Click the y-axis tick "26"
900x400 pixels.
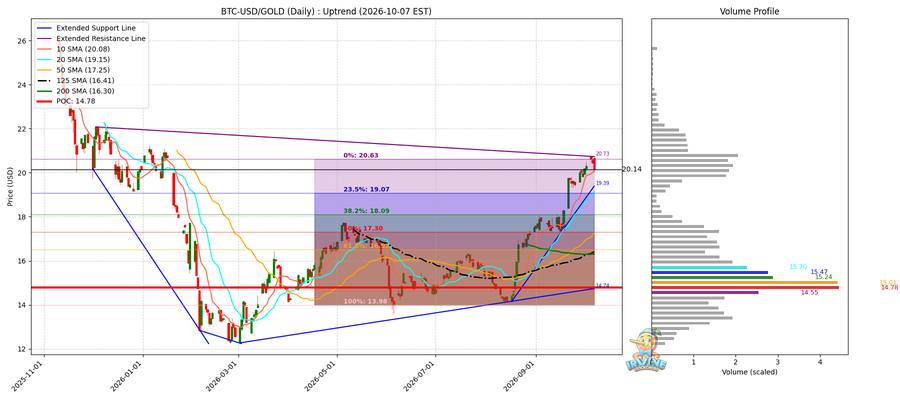point(21,41)
